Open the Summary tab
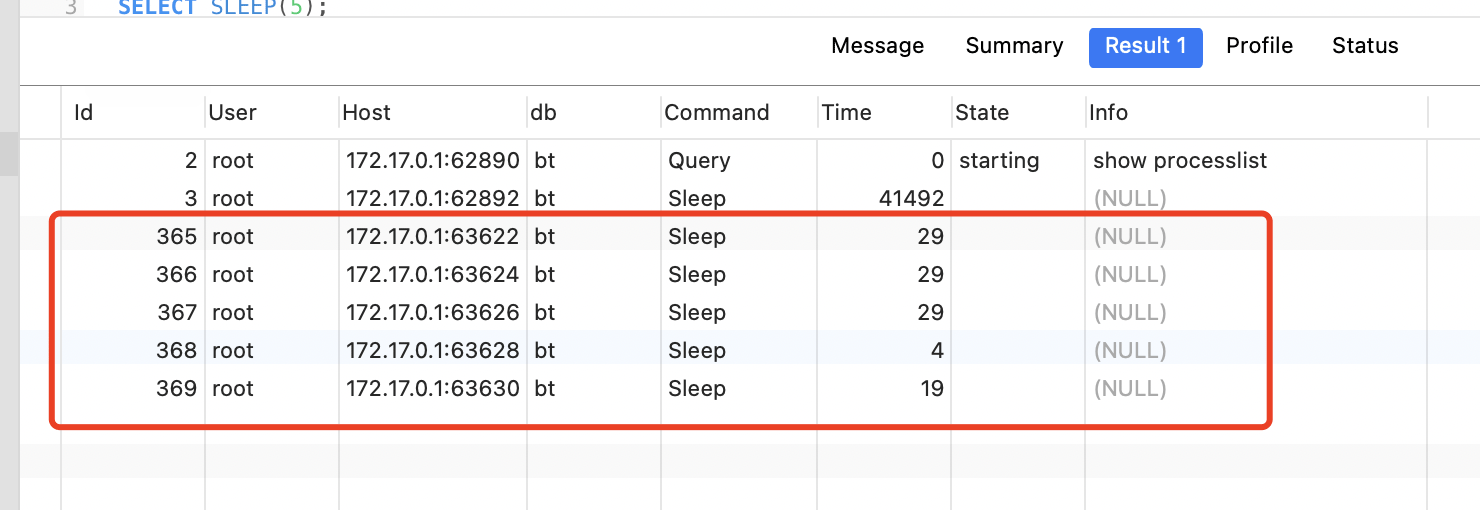The image size is (1480, 510). click(x=1014, y=46)
